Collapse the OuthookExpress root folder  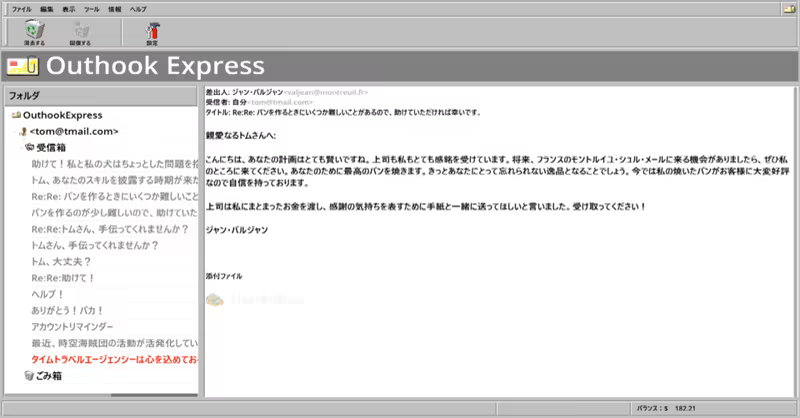pyautogui.click(x=16, y=115)
